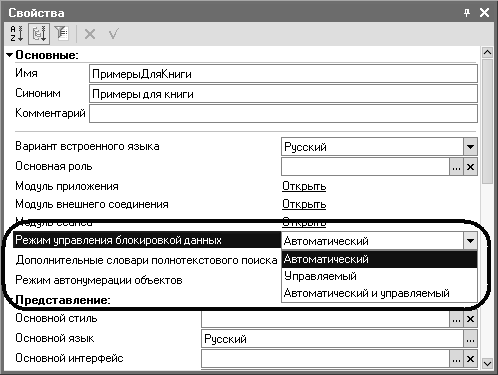
Task: Click the scrollbar up arrow
Action: (x=487, y=53)
